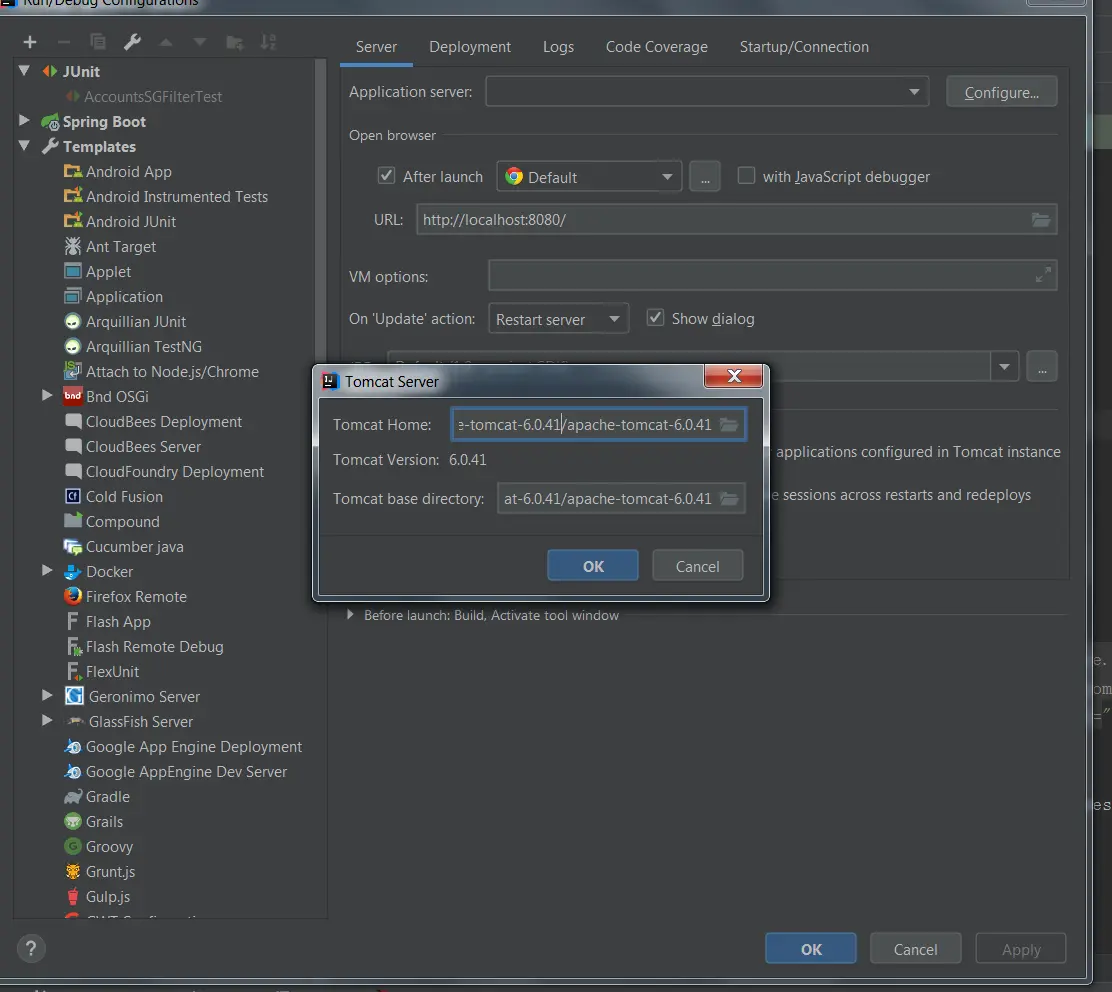This screenshot has height=992, width=1112.
Task: Choose the Gradle template
Action: click(x=97, y=797)
